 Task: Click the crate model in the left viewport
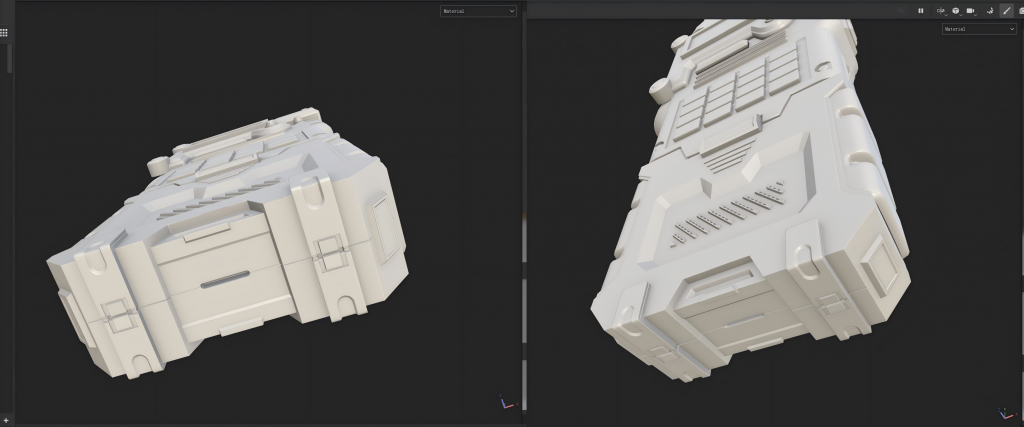(x=229, y=245)
